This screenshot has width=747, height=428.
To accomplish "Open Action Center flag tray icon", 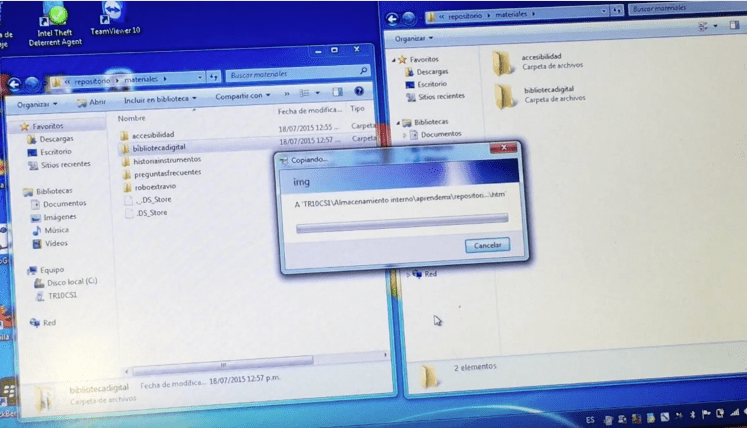I will coord(706,414).
